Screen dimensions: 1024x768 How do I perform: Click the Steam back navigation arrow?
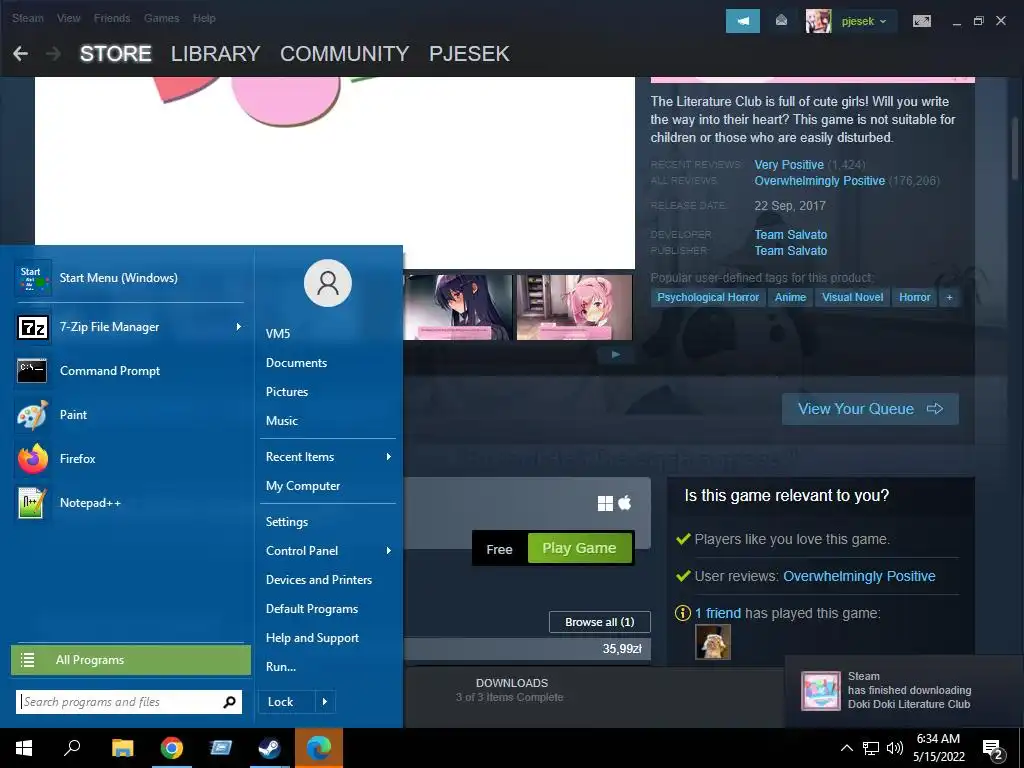tap(20, 54)
